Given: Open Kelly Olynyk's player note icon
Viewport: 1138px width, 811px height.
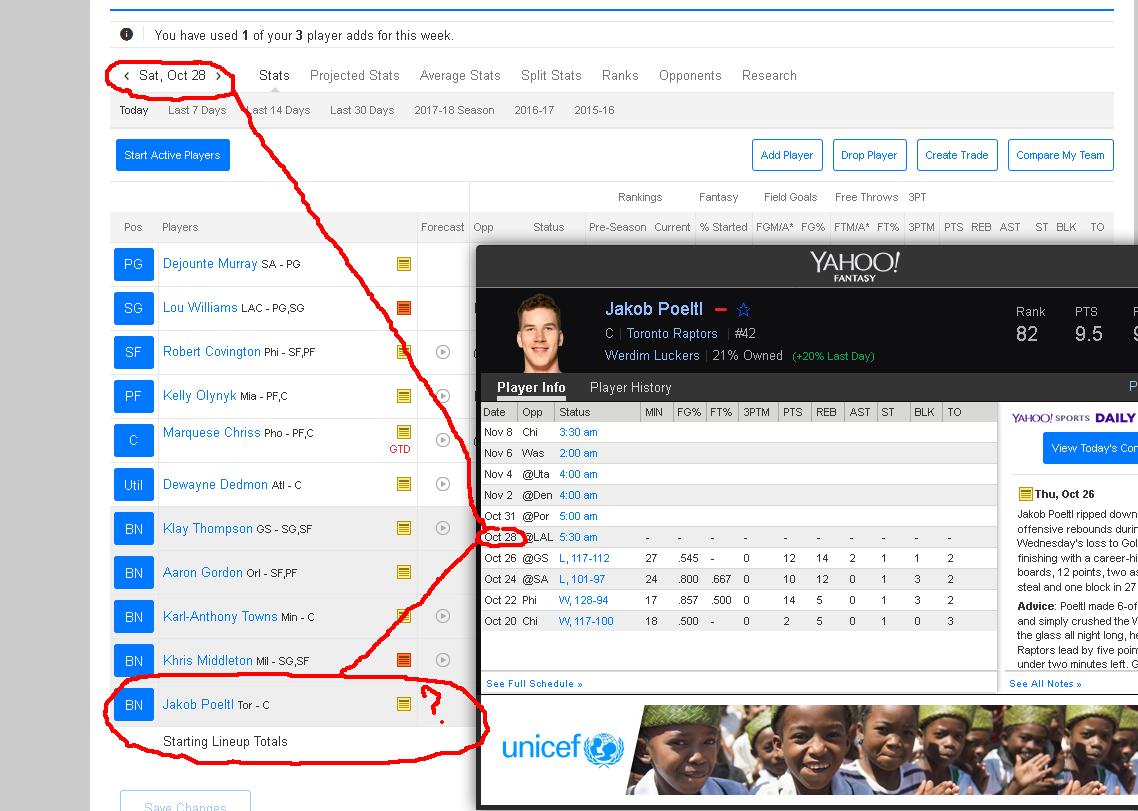Looking at the screenshot, I should [404, 396].
